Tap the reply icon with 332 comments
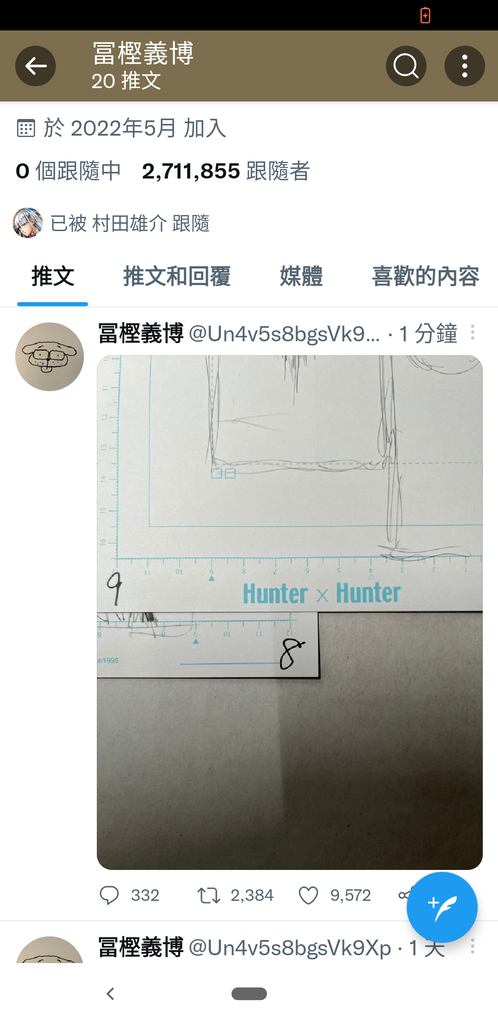The height and width of the screenshot is (1024, 498). (109, 895)
